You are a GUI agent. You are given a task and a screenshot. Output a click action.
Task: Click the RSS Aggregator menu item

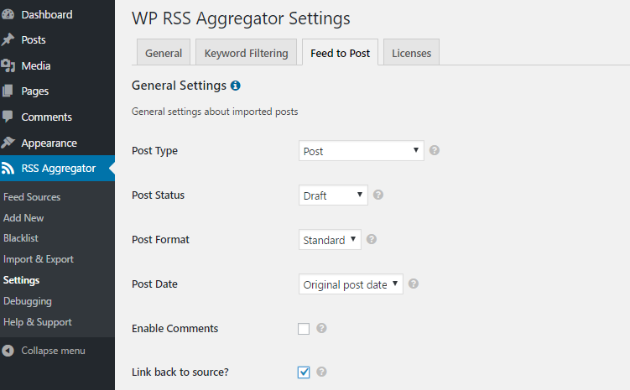(x=57, y=168)
